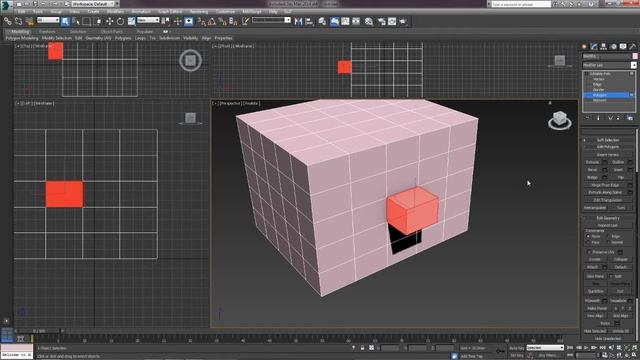The width and height of the screenshot is (640, 360).
Task: Open the Utilities command panel tab
Action: click(633, 47)
